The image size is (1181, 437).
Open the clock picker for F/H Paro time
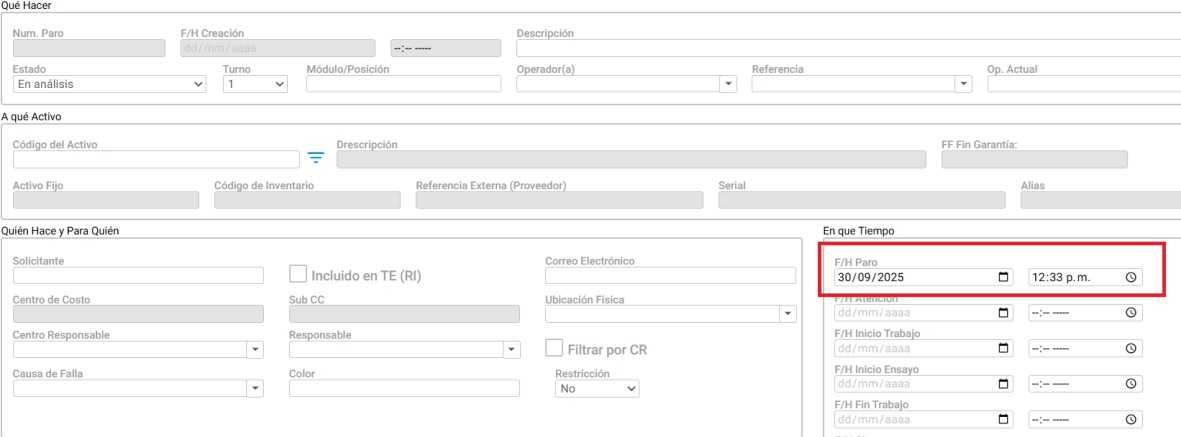click(1131, 277)
